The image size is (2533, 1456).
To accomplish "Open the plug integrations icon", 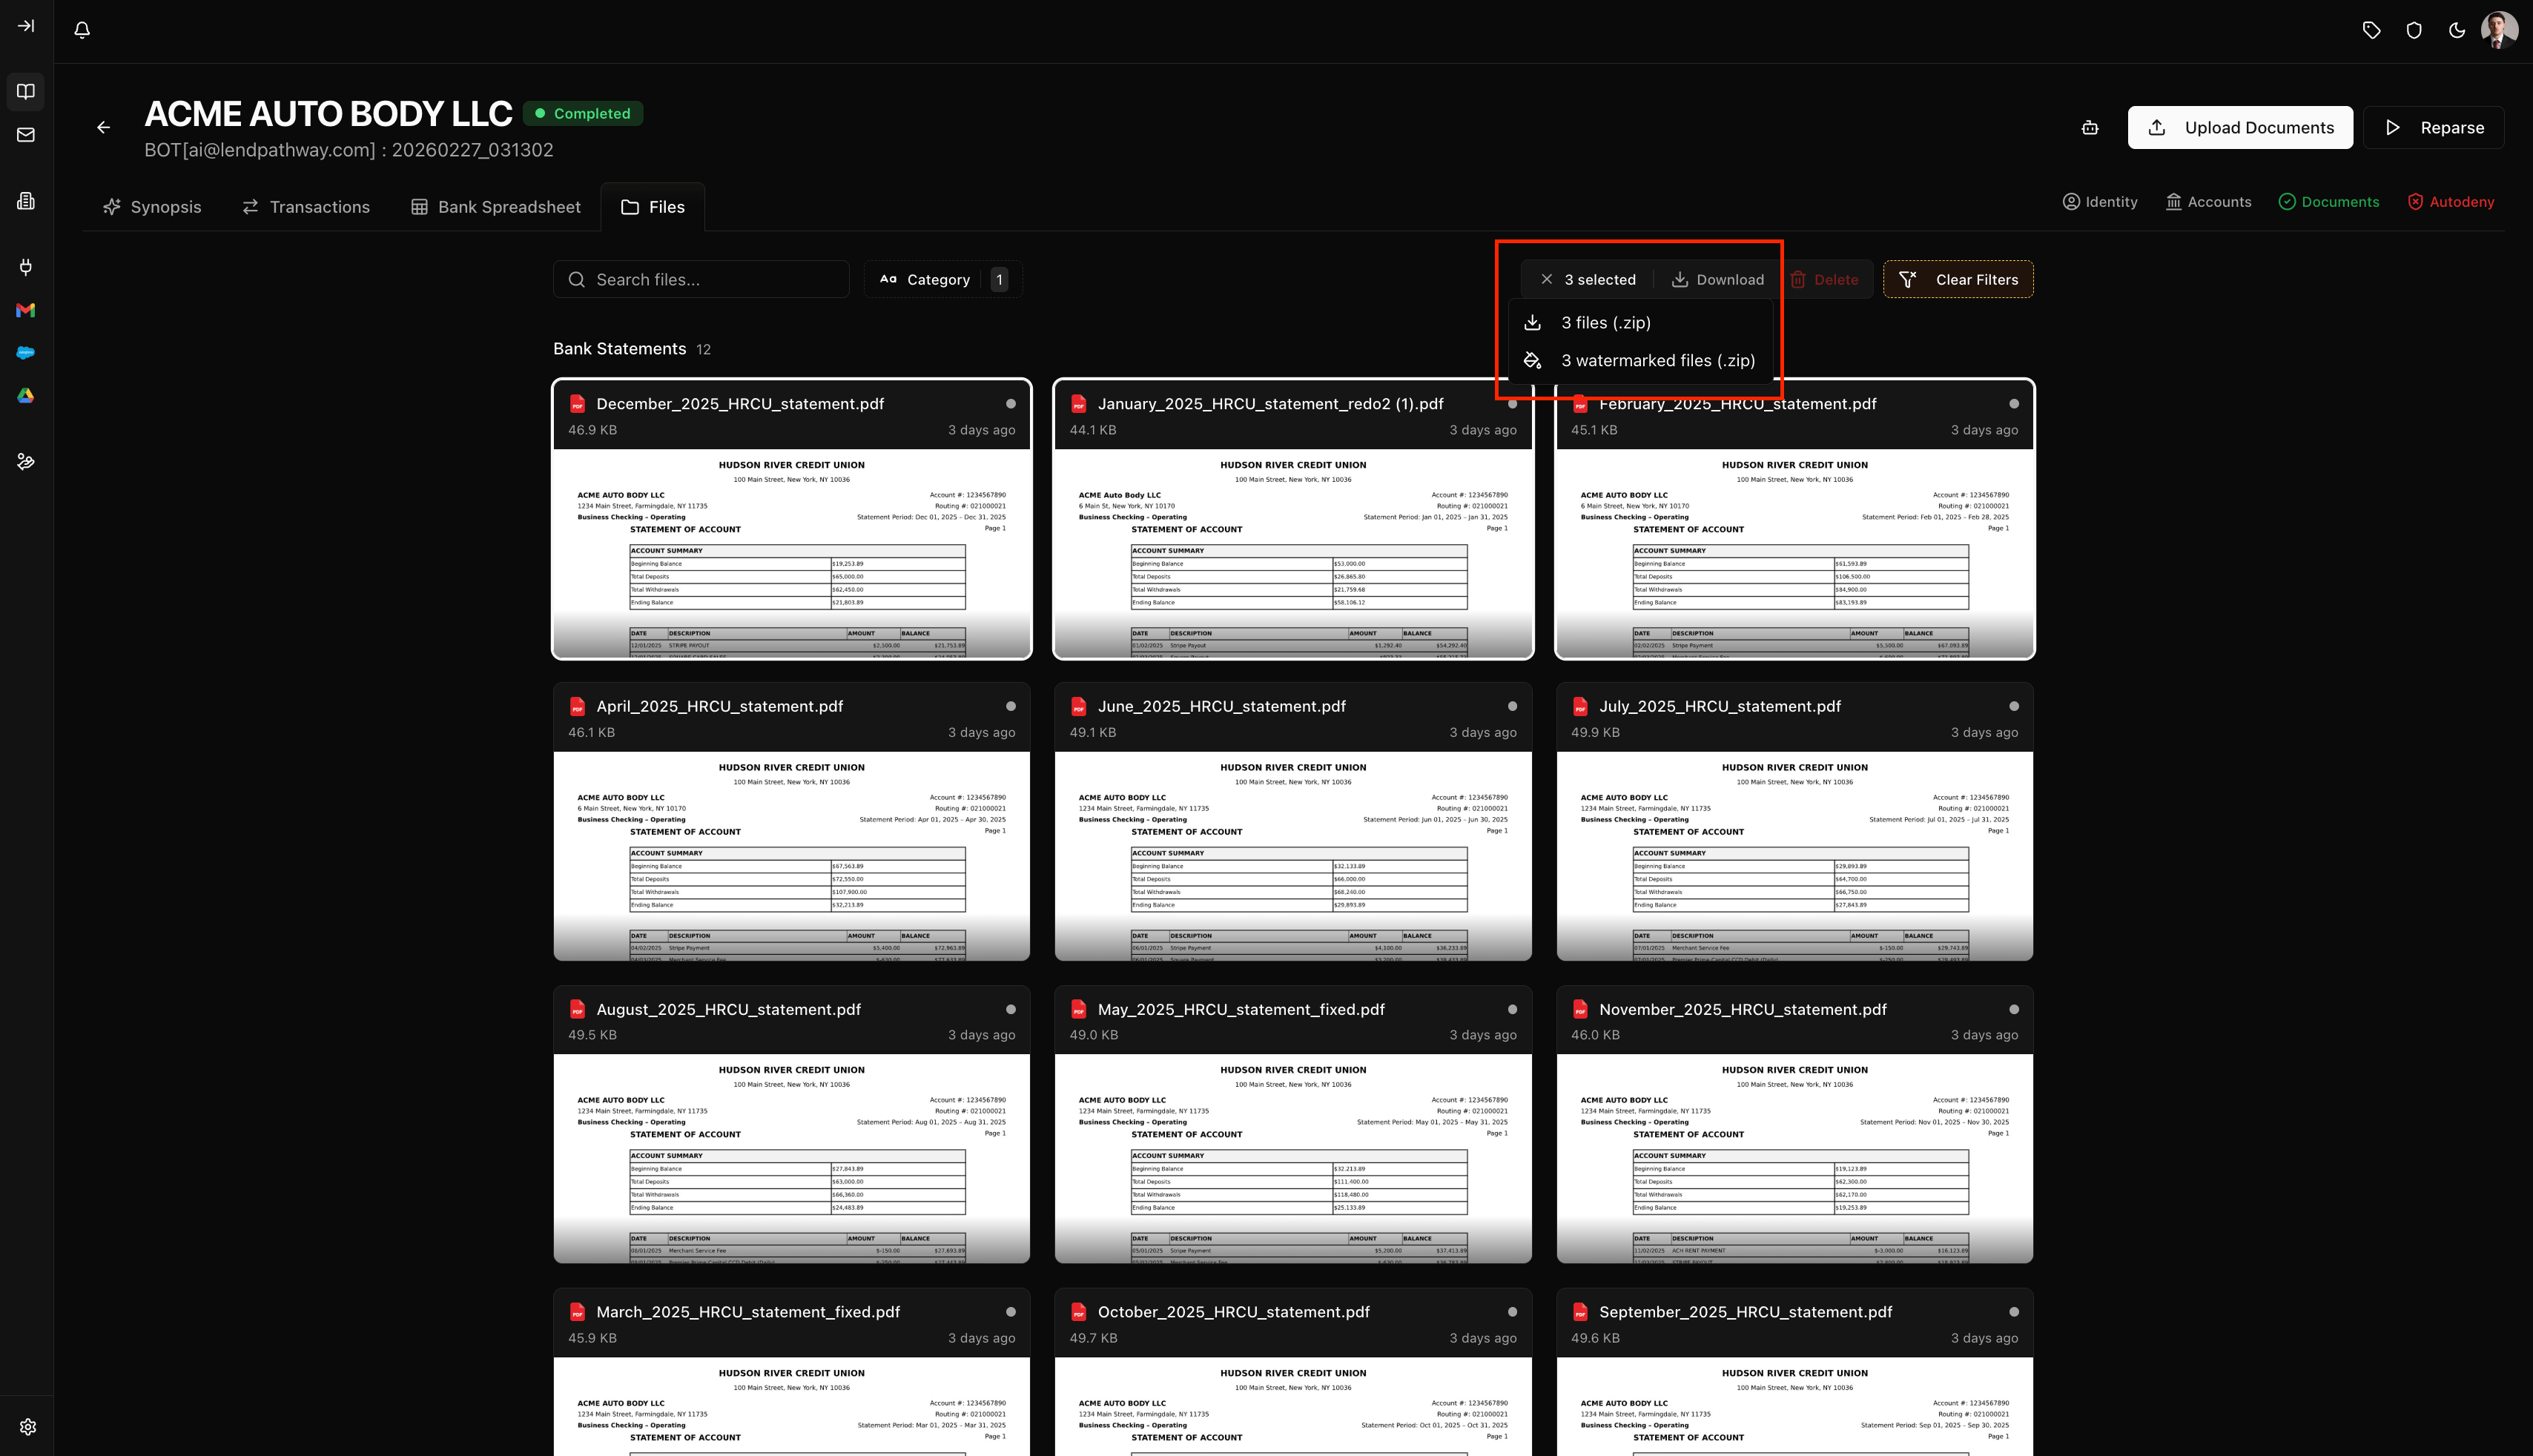I will pos(26,266).
